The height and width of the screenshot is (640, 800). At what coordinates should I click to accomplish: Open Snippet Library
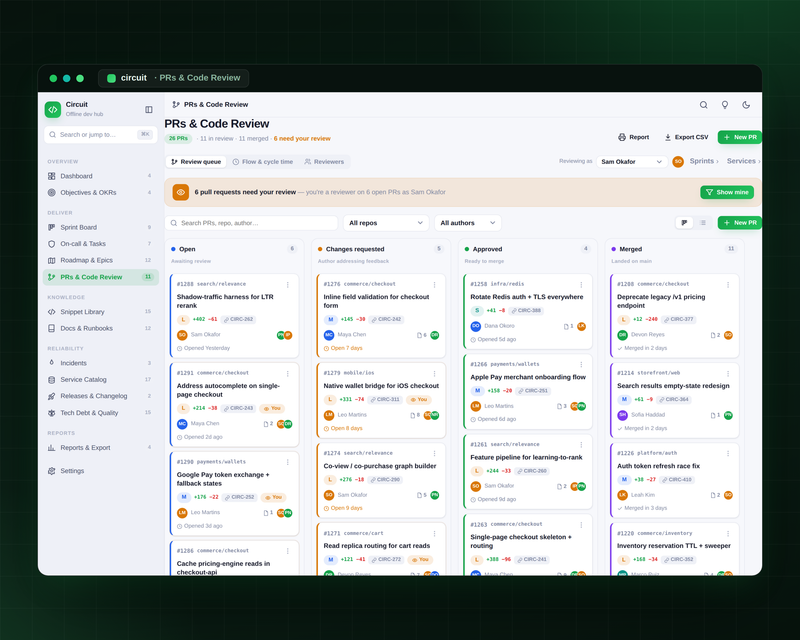pyautogui.click(x=101, y=312)
